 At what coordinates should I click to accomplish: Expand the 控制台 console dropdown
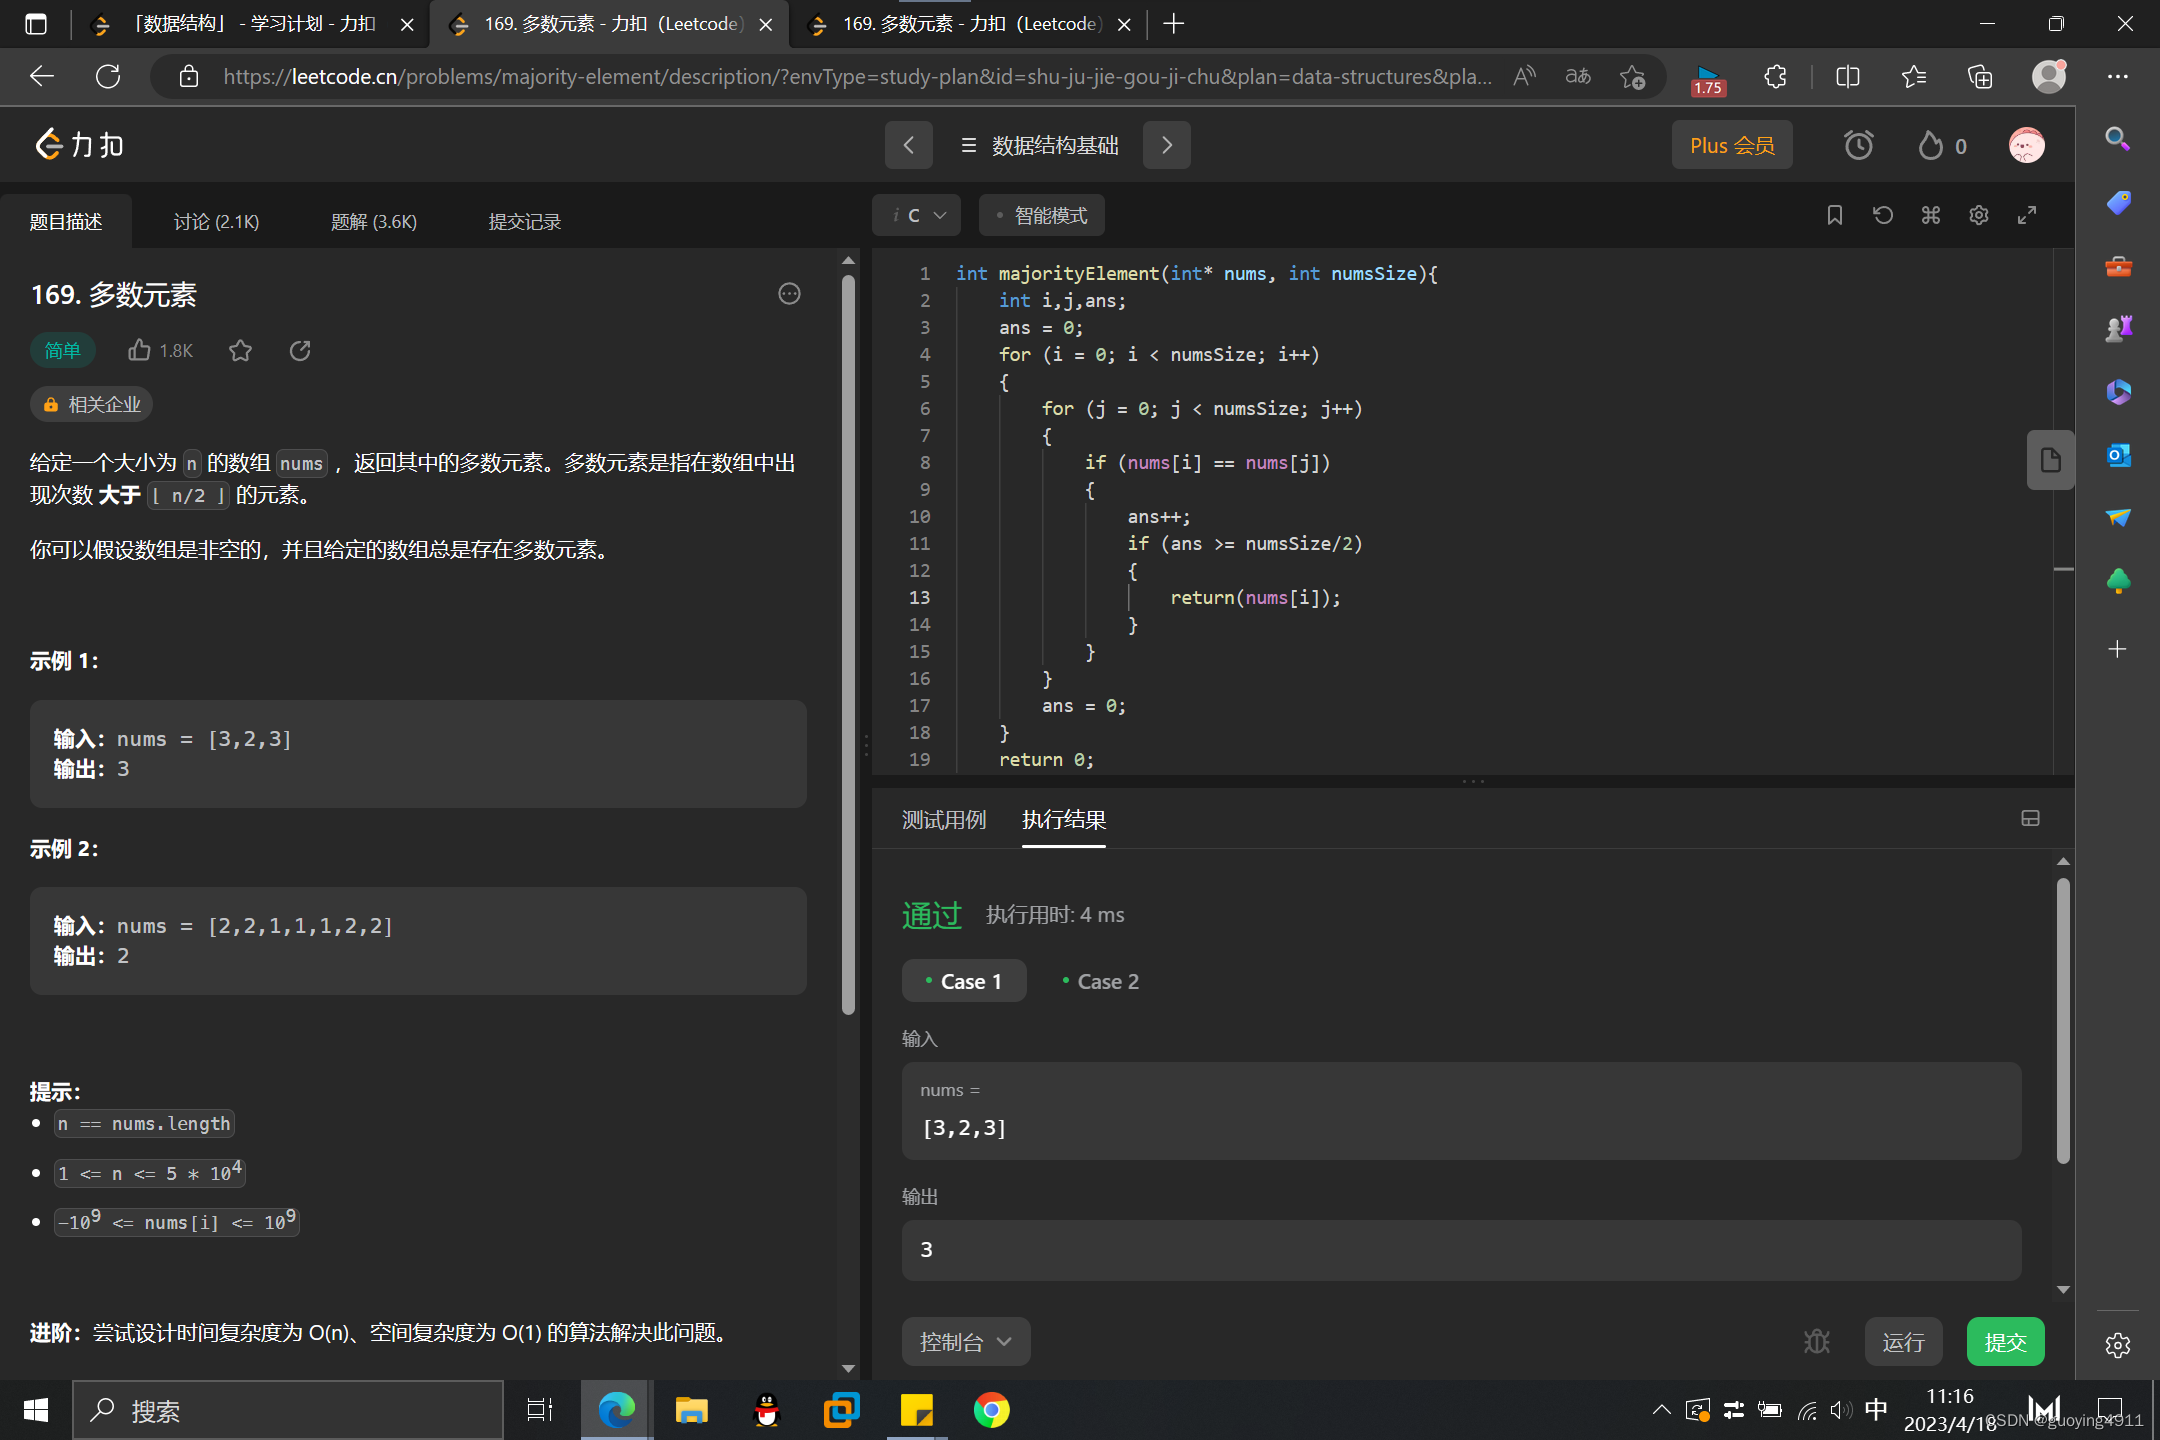pos(965,1341)
